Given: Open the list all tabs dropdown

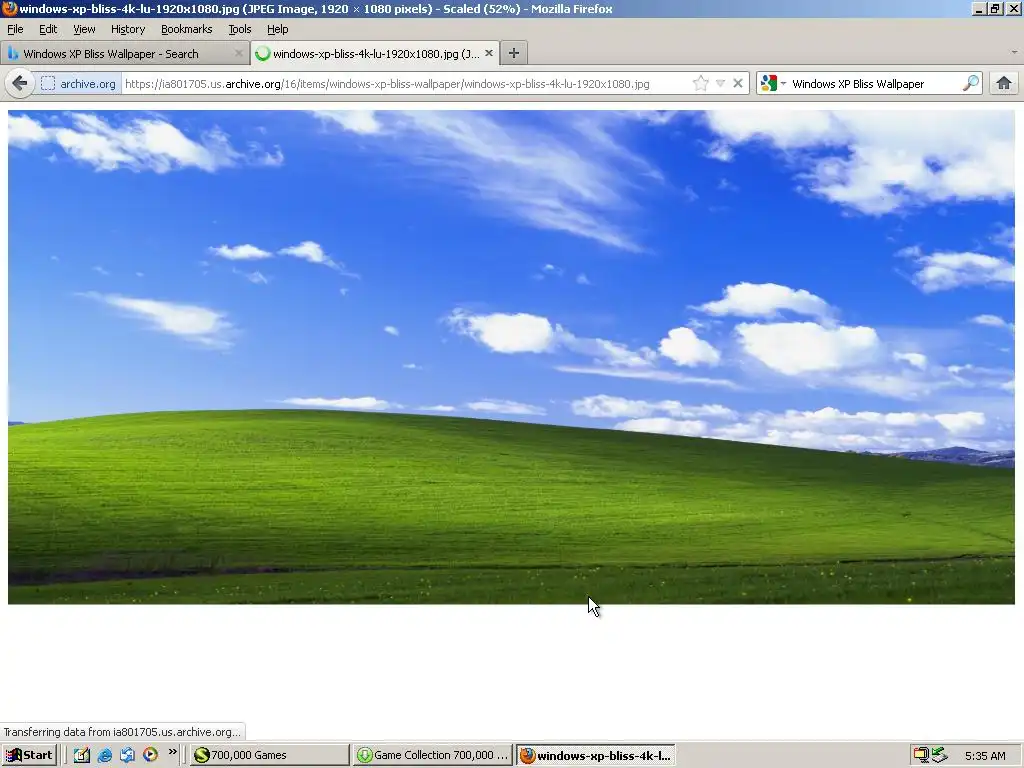Looking at the screenshot, I should tap(1014, 52).
